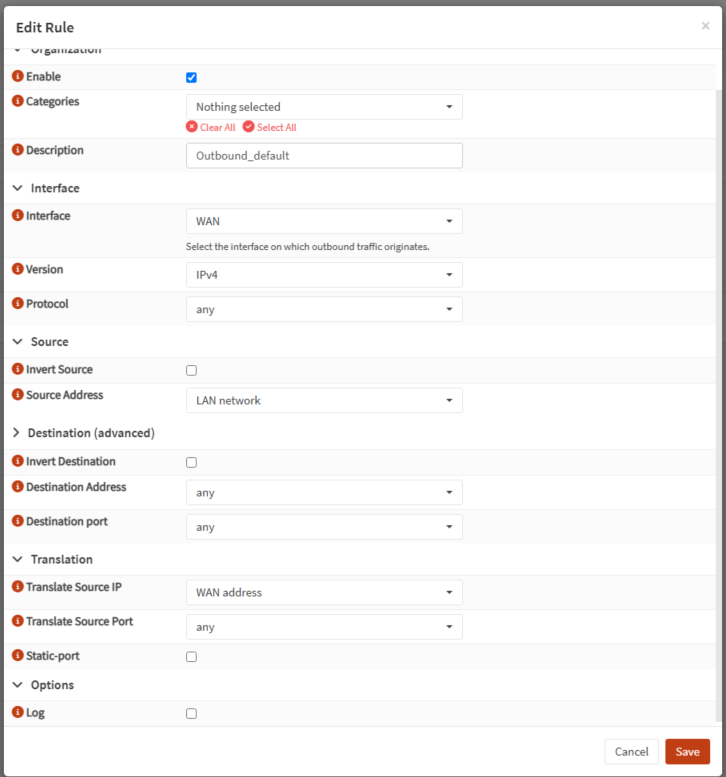Show help icon for Static-port
Viewport: 726px width, 777px height.
coord(18,656)
